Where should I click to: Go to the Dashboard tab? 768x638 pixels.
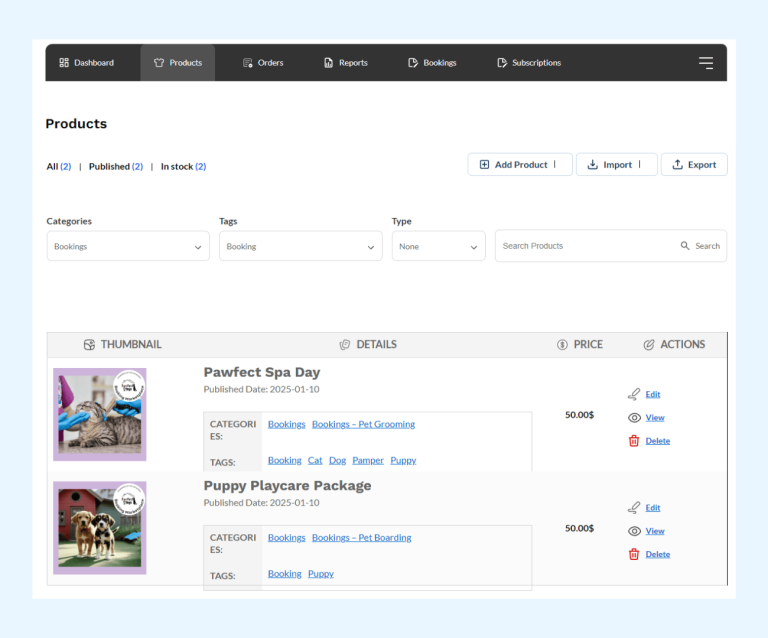87,63
